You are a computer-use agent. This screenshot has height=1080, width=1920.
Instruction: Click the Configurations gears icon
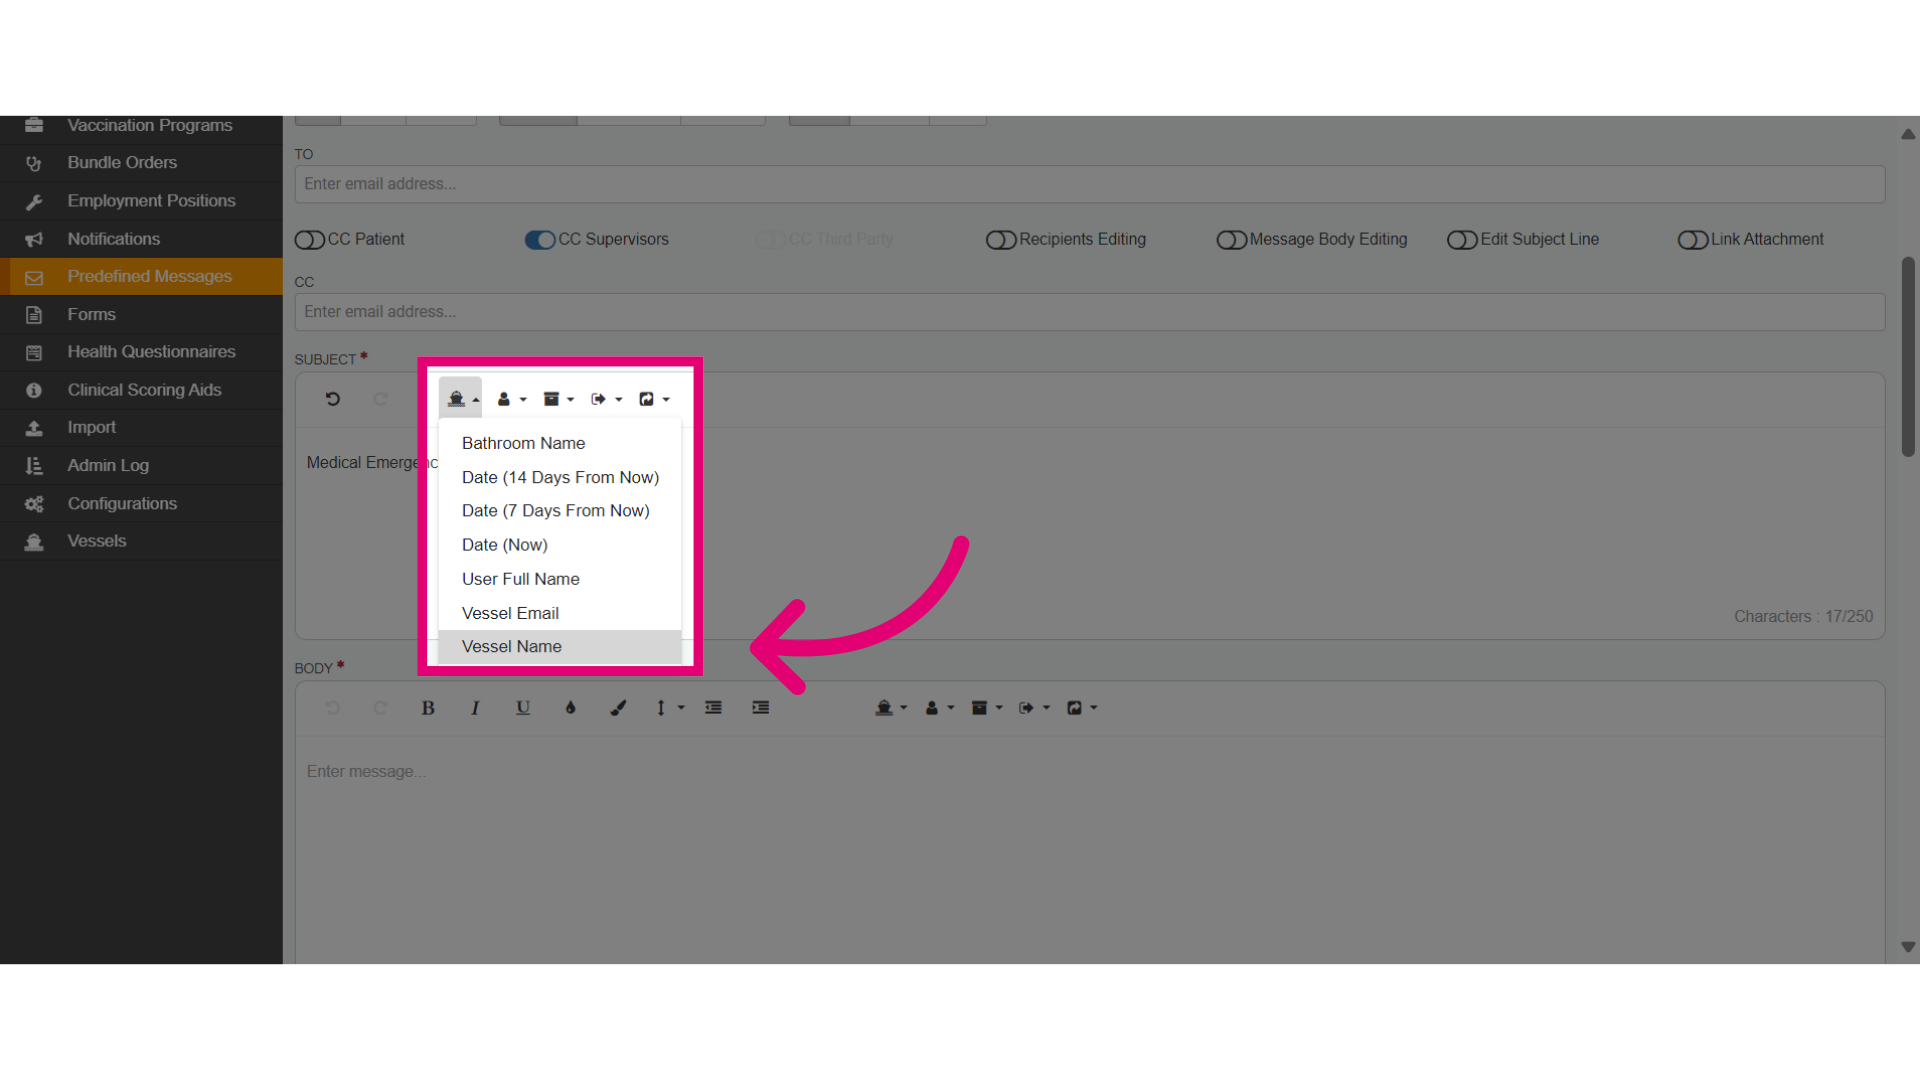pos(34,504)
